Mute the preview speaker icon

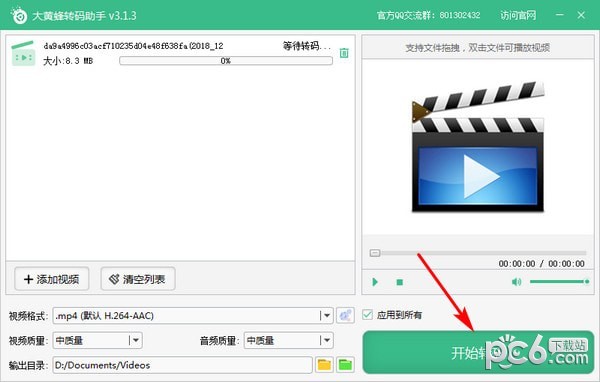516,282
